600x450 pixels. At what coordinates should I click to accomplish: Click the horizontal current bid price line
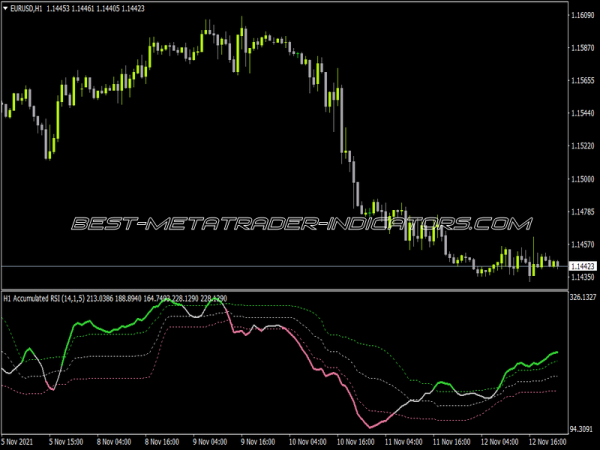[x=285, y=266]
